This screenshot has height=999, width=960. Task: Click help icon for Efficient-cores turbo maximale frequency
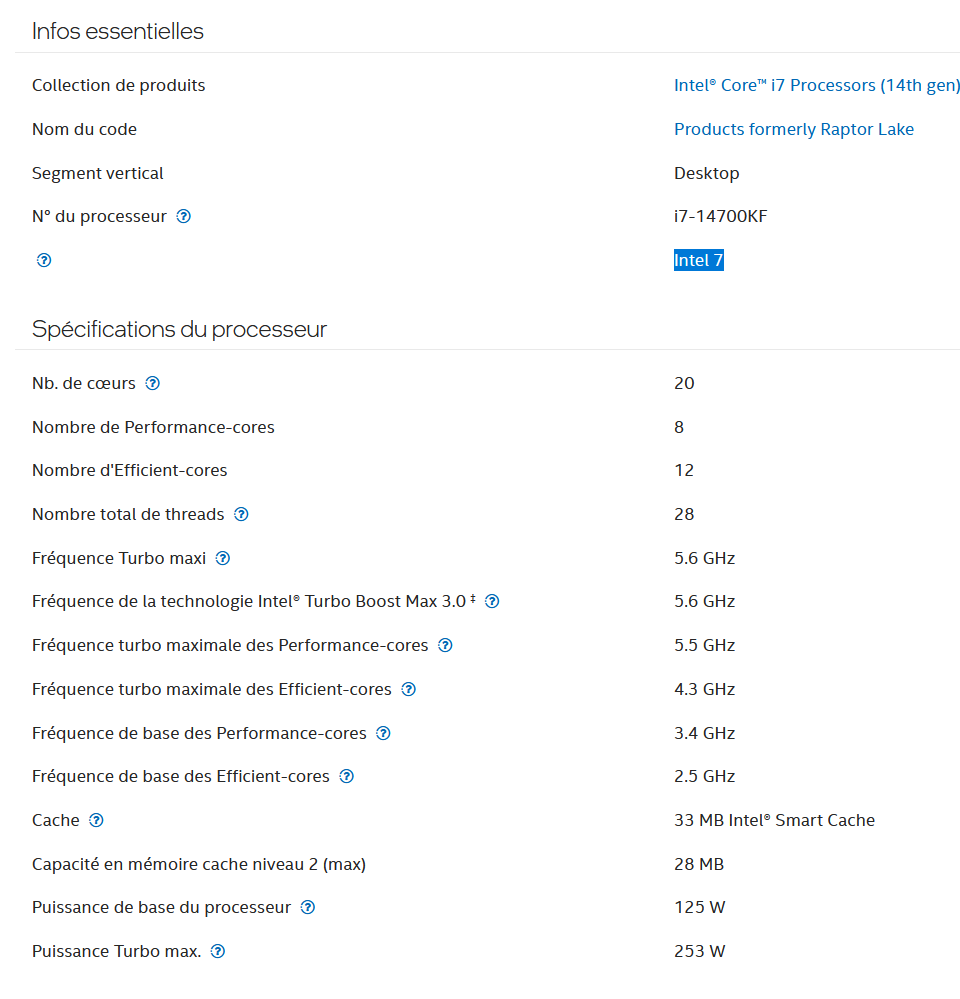pyautogui.click(x=408, y=689)
